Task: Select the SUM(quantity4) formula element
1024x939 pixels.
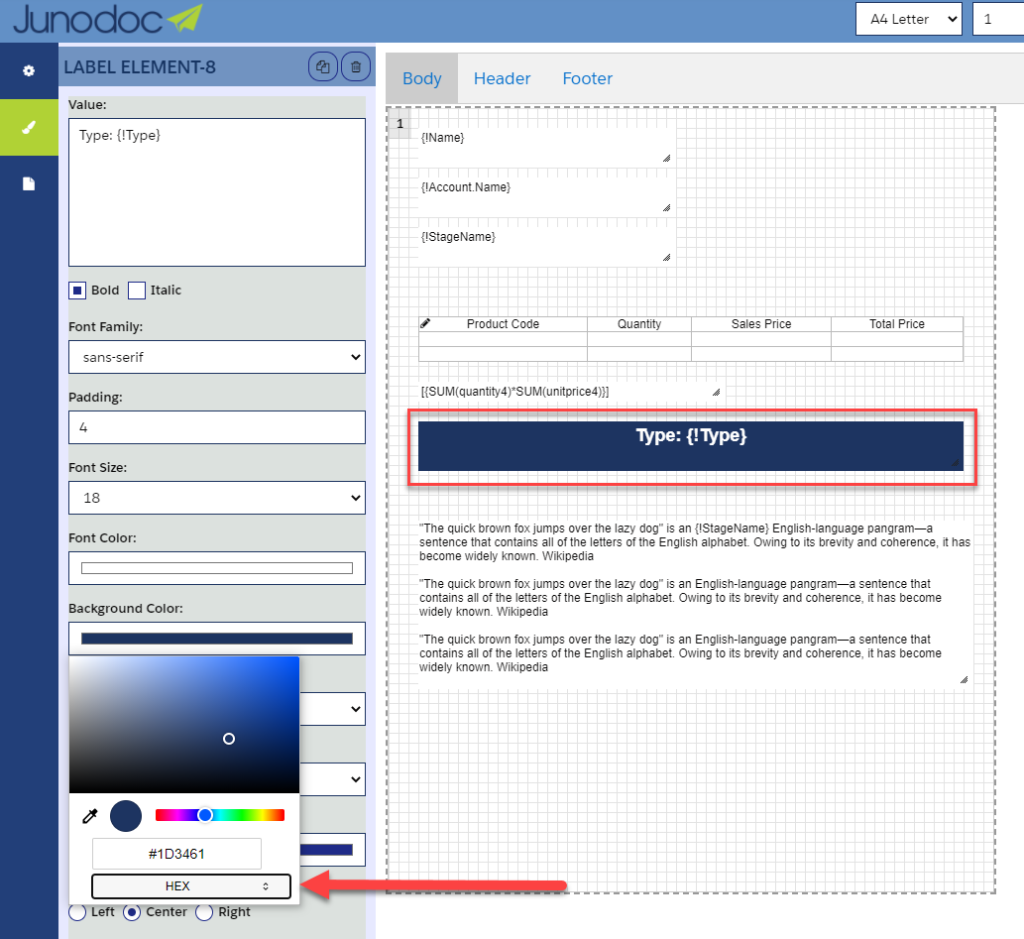Action: tap(569, 392)
